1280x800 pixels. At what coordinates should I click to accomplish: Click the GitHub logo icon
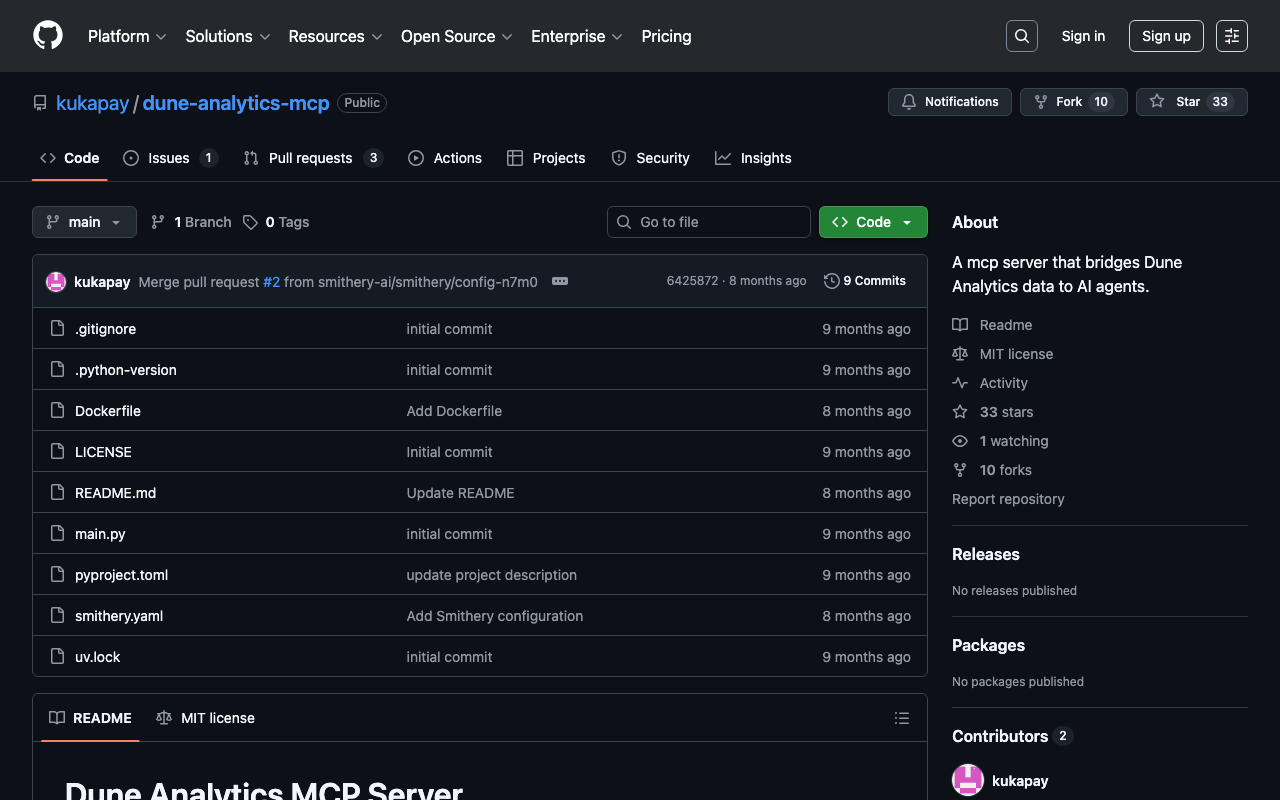pyautogui.click(x=48, y=36)
